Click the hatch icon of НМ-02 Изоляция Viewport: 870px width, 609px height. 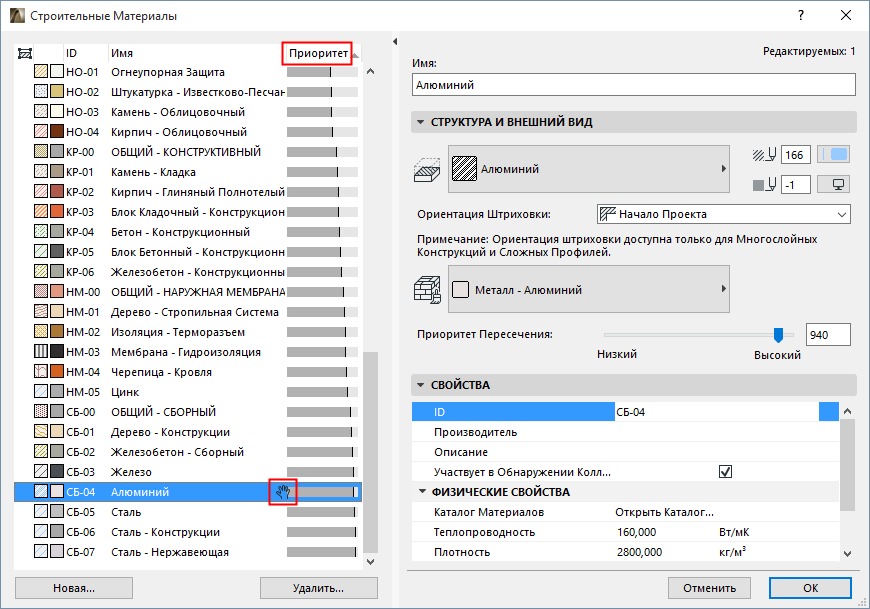pos(41,331)
